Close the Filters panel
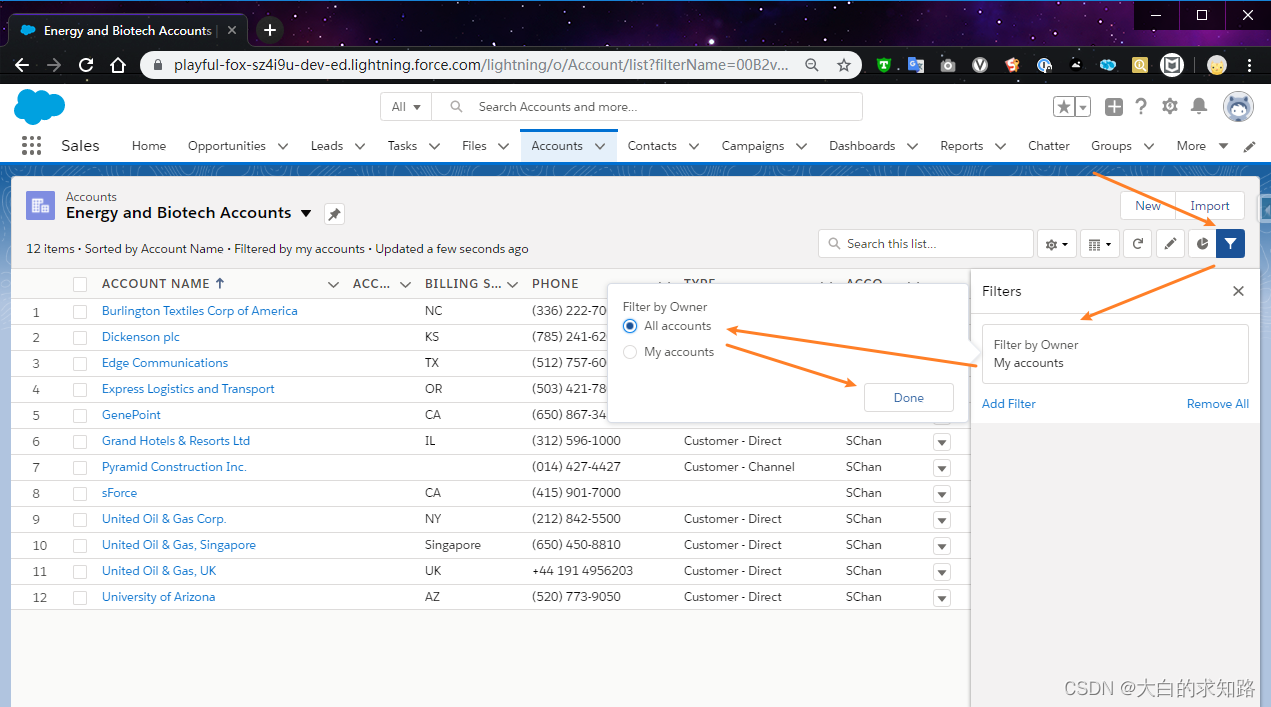This screenshot has height=707, width=1271. point(1238,291)
